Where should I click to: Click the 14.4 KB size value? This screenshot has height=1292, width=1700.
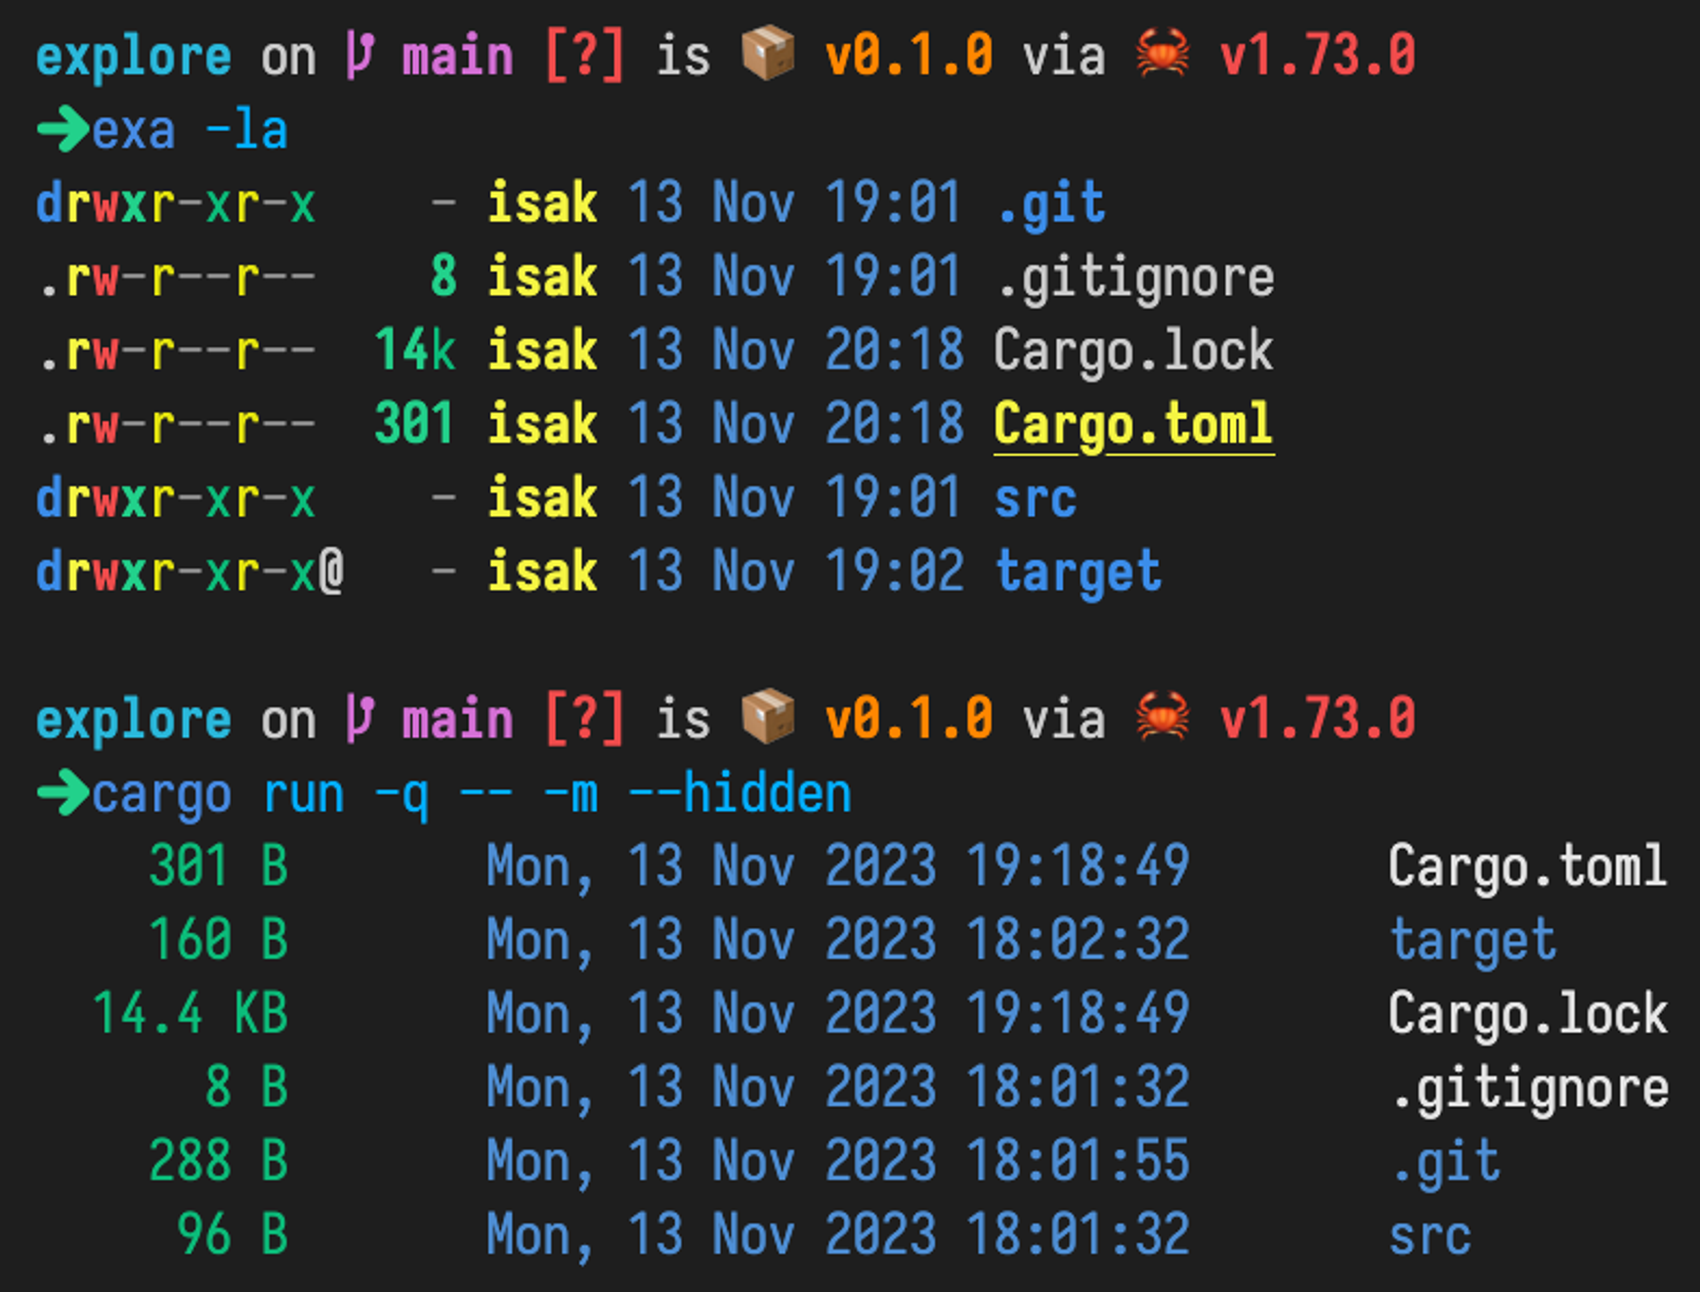[x=190, y=1013]
